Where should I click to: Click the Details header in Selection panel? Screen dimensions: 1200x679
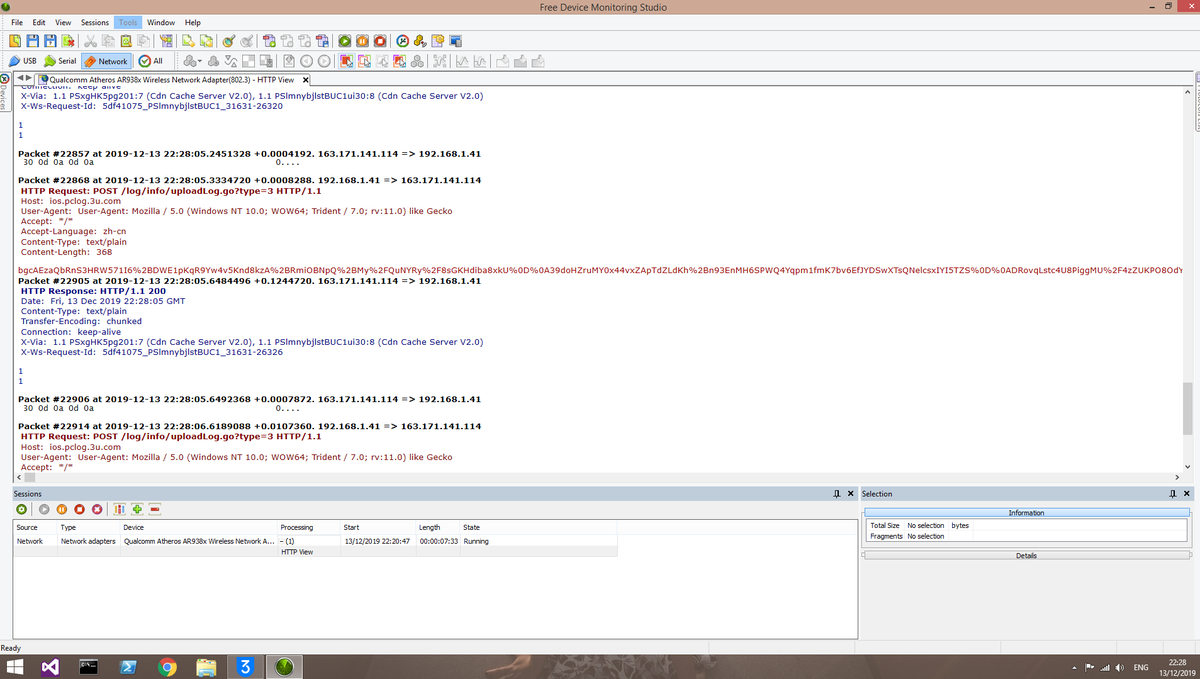click(1026, 556)
